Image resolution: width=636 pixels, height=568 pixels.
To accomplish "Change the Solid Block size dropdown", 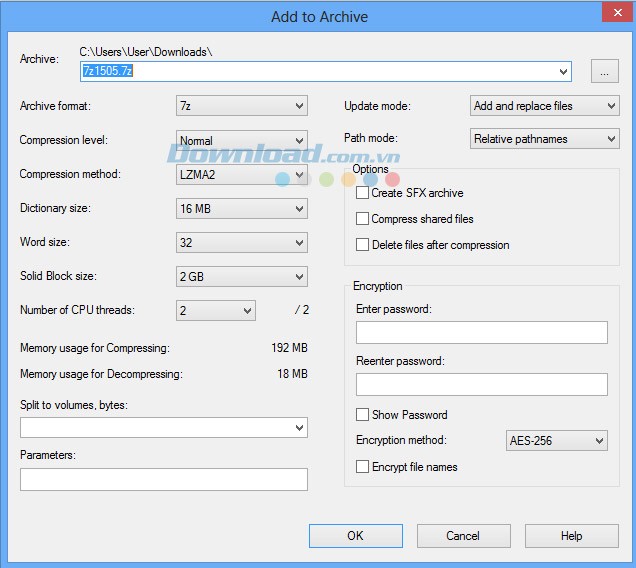I will pyautogui.click(x=241, y=277).
